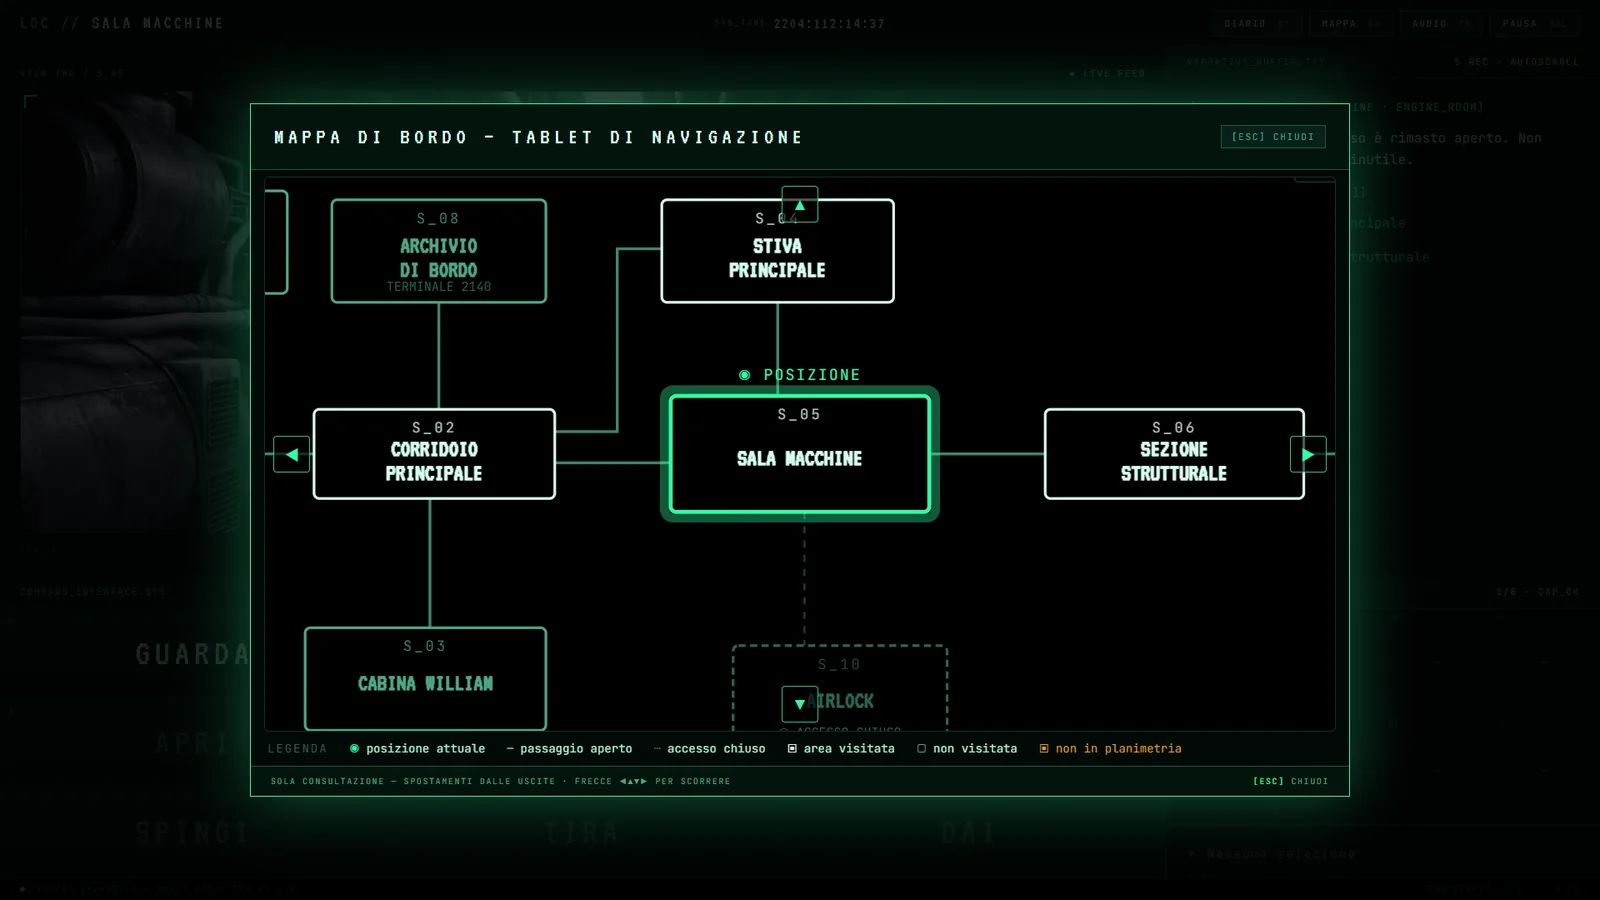Click the TERMINALE 2140 label in Archivio

pos(439,287)
